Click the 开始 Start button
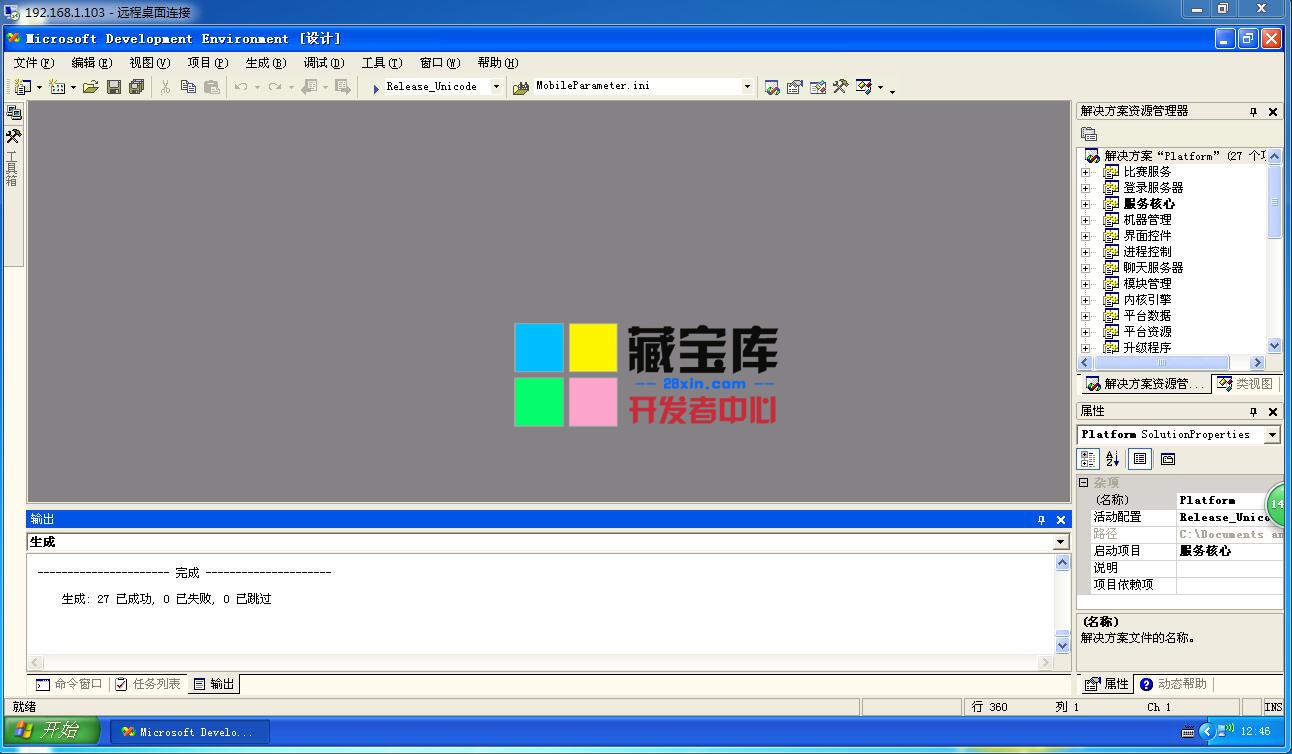Viewport: 1292px width, 754px height. (x=50, y=731)
